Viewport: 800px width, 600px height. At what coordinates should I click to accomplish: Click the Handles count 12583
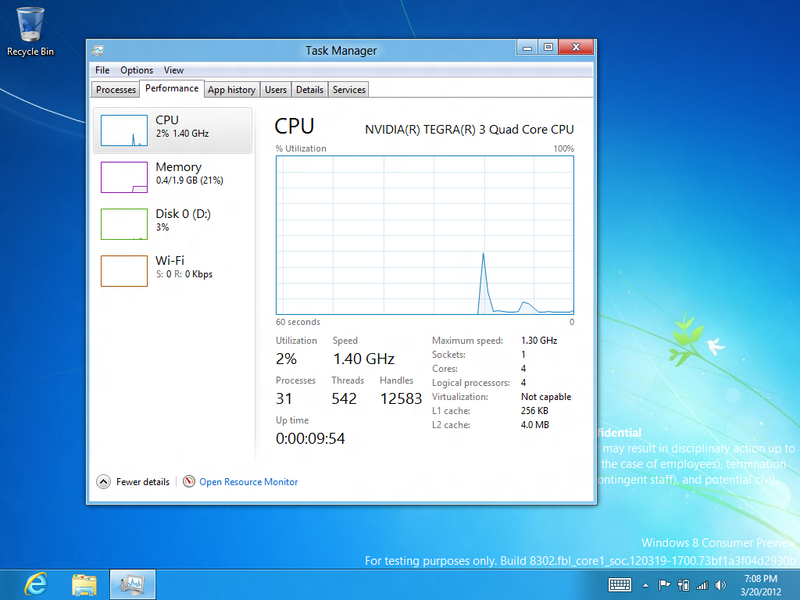pyautogui.click(x=401, y=398)
